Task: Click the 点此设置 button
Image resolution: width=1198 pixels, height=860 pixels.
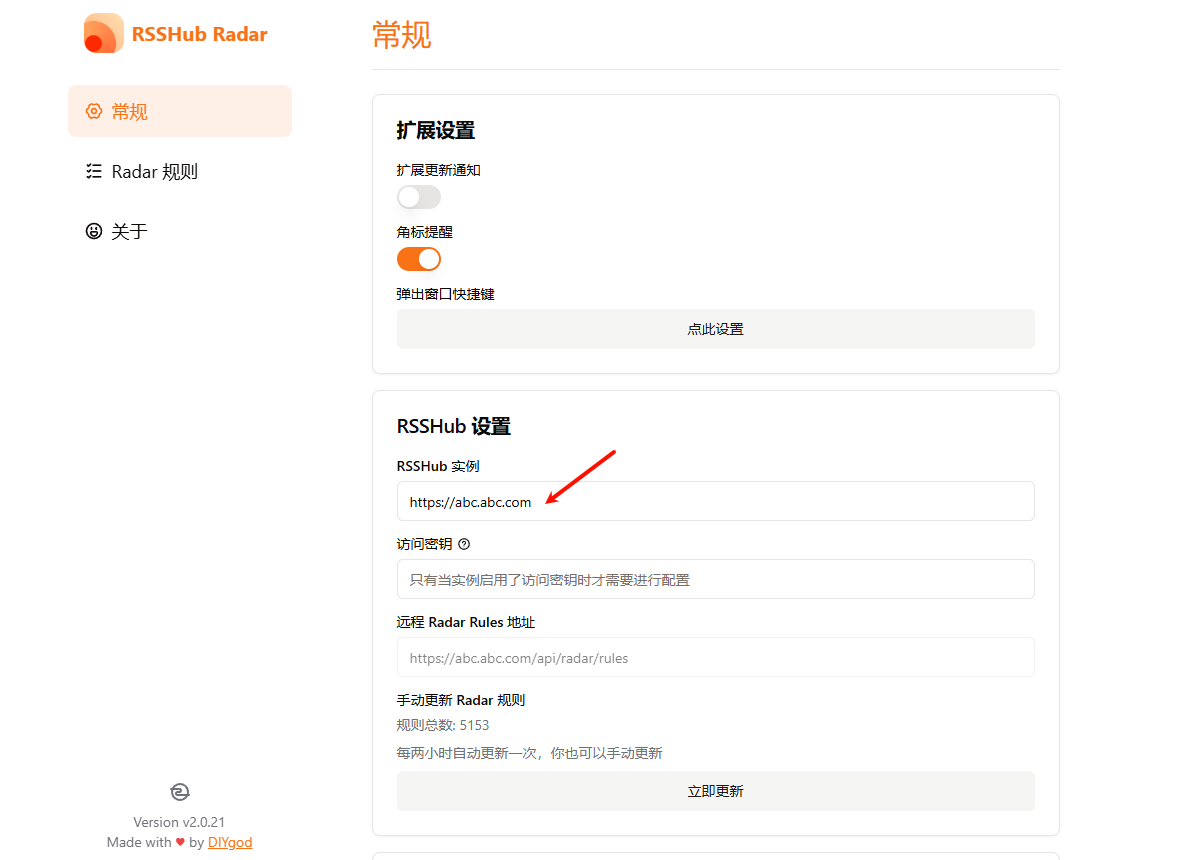Action: click(x=715, y=329)
